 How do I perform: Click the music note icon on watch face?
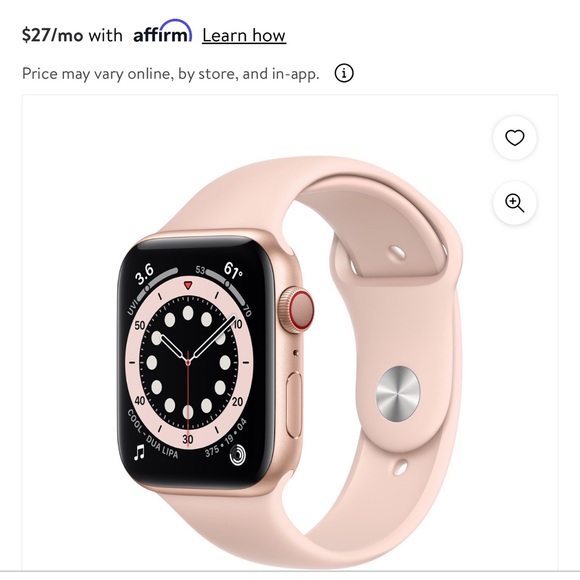coord(139,452)
